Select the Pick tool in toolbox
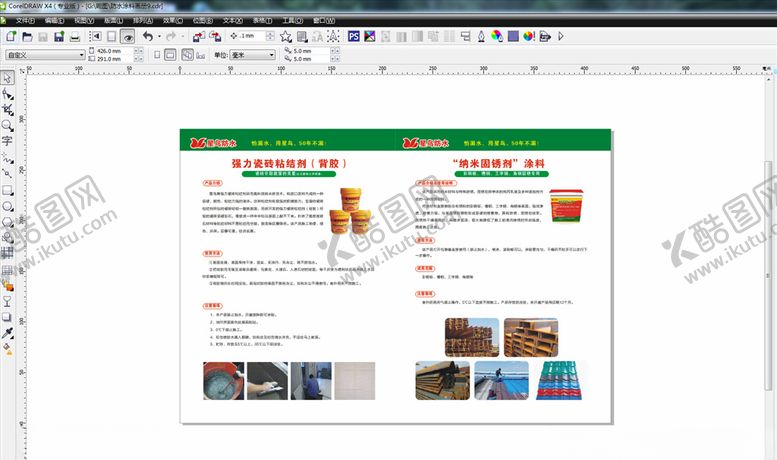 7,77
